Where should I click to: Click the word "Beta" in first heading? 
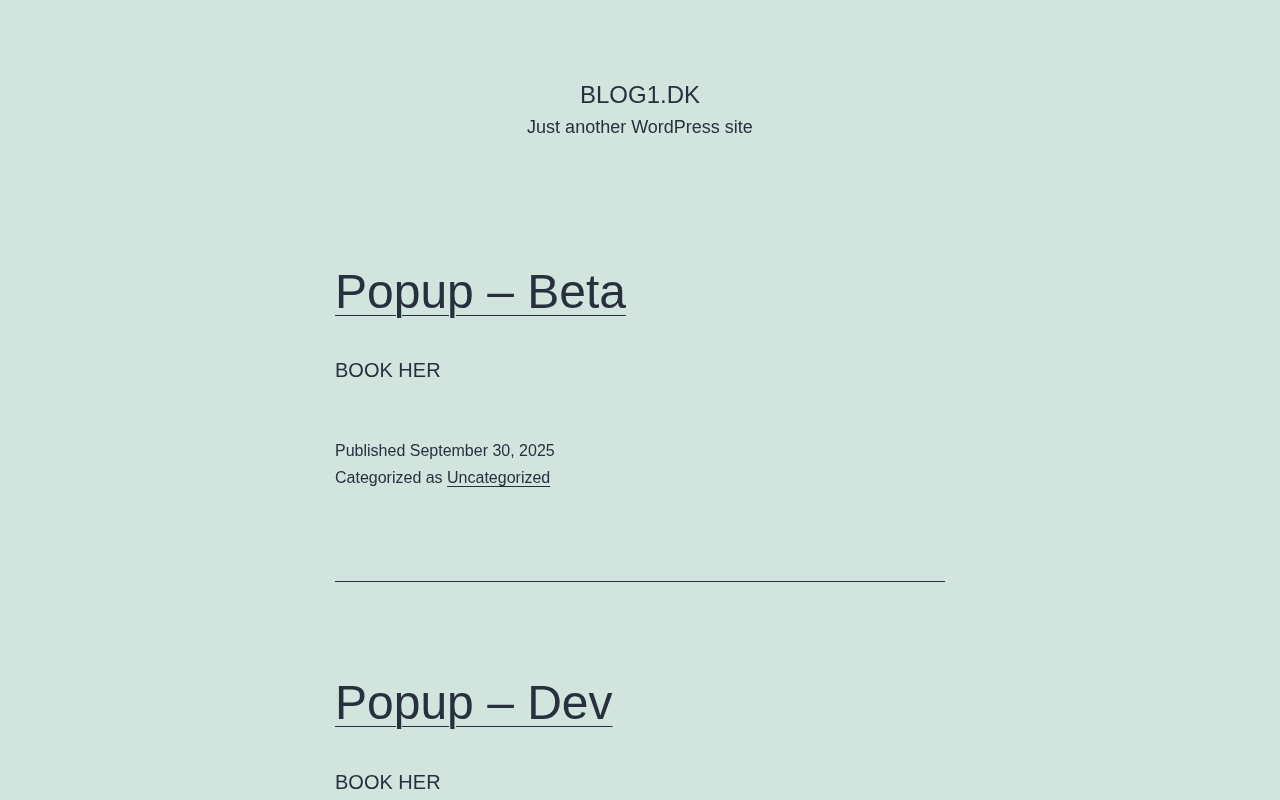click(576, 292)
